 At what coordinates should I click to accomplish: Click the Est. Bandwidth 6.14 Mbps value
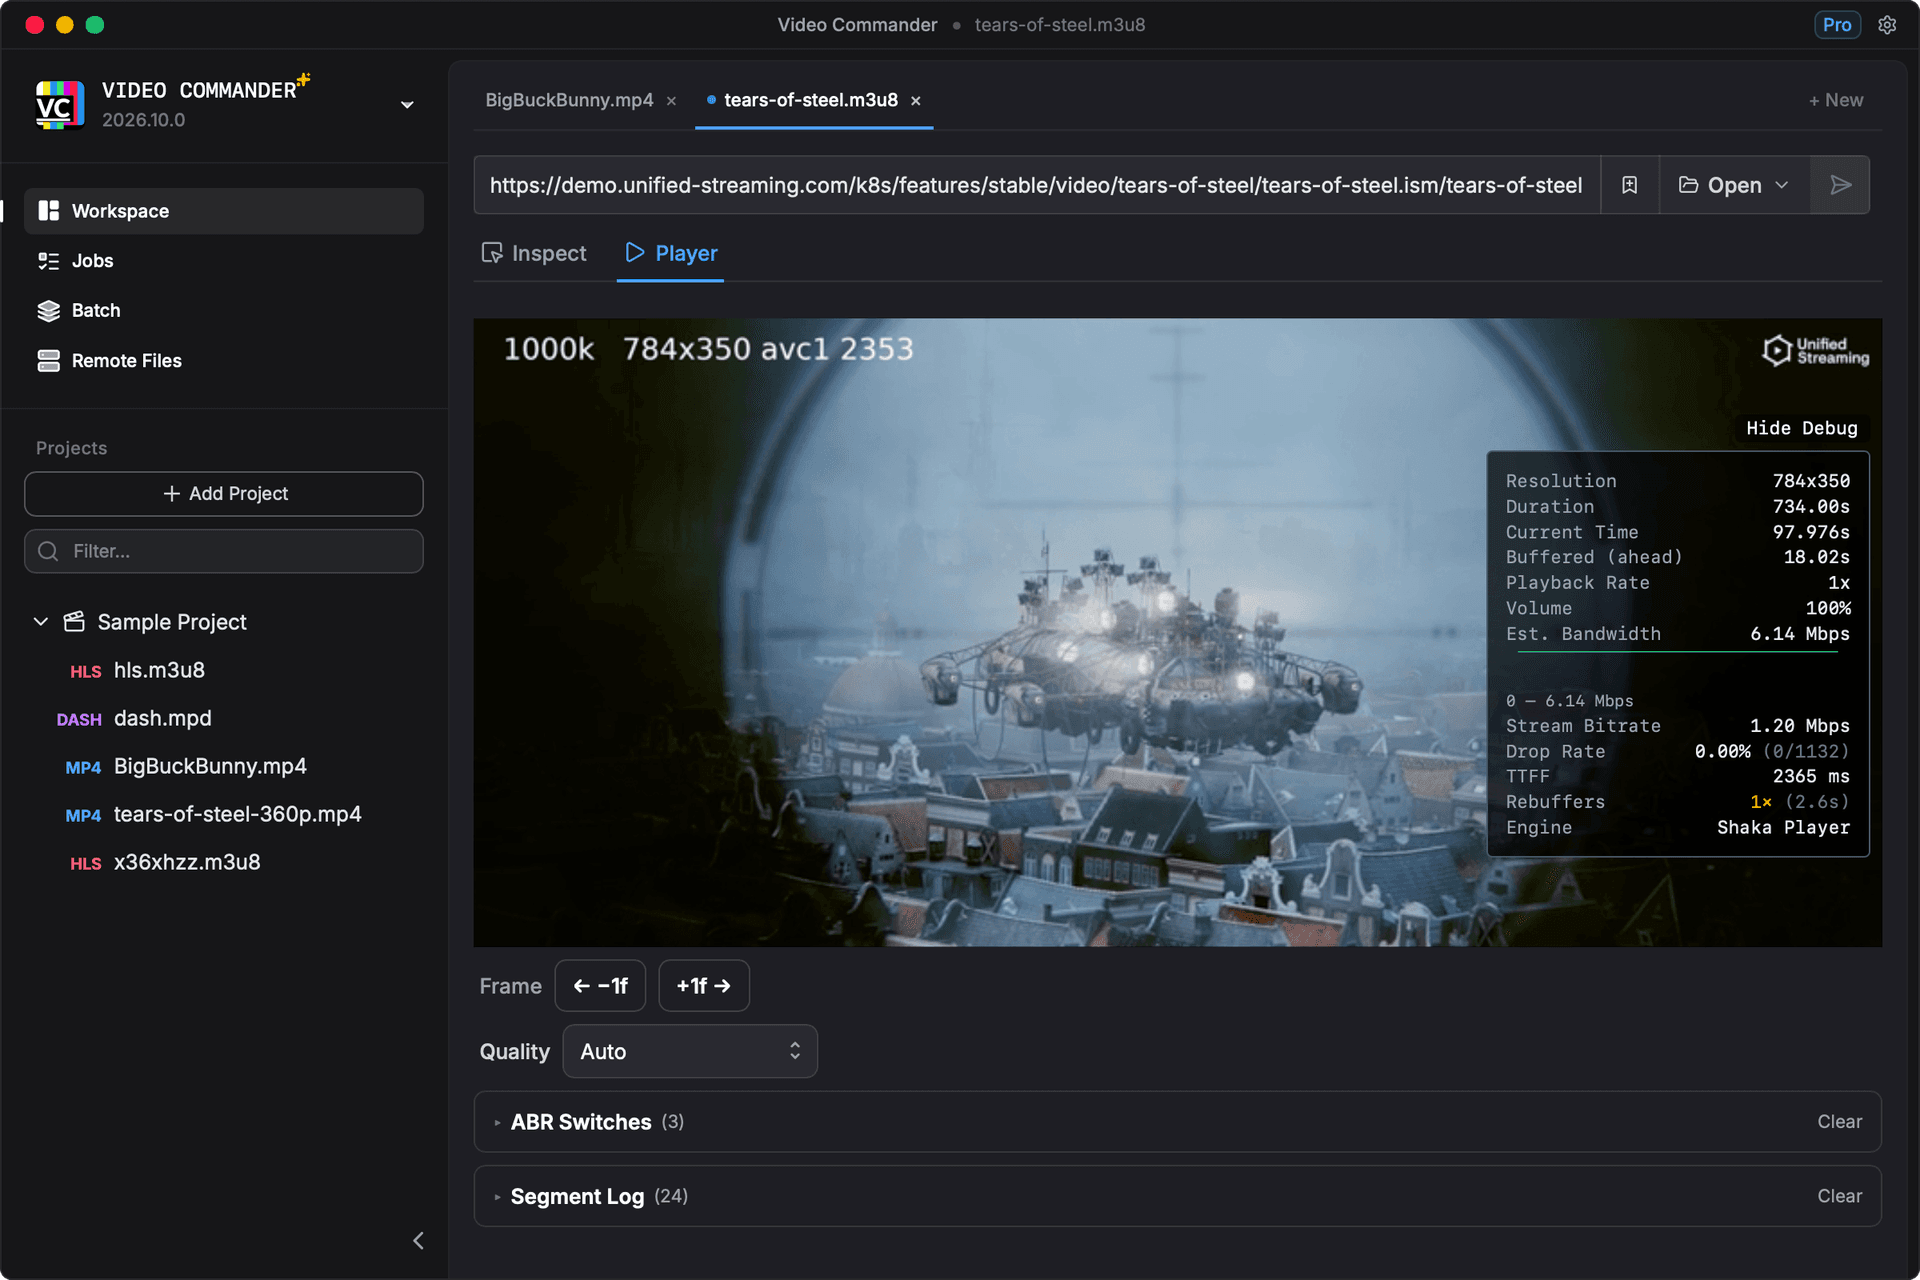(1799, 634)
